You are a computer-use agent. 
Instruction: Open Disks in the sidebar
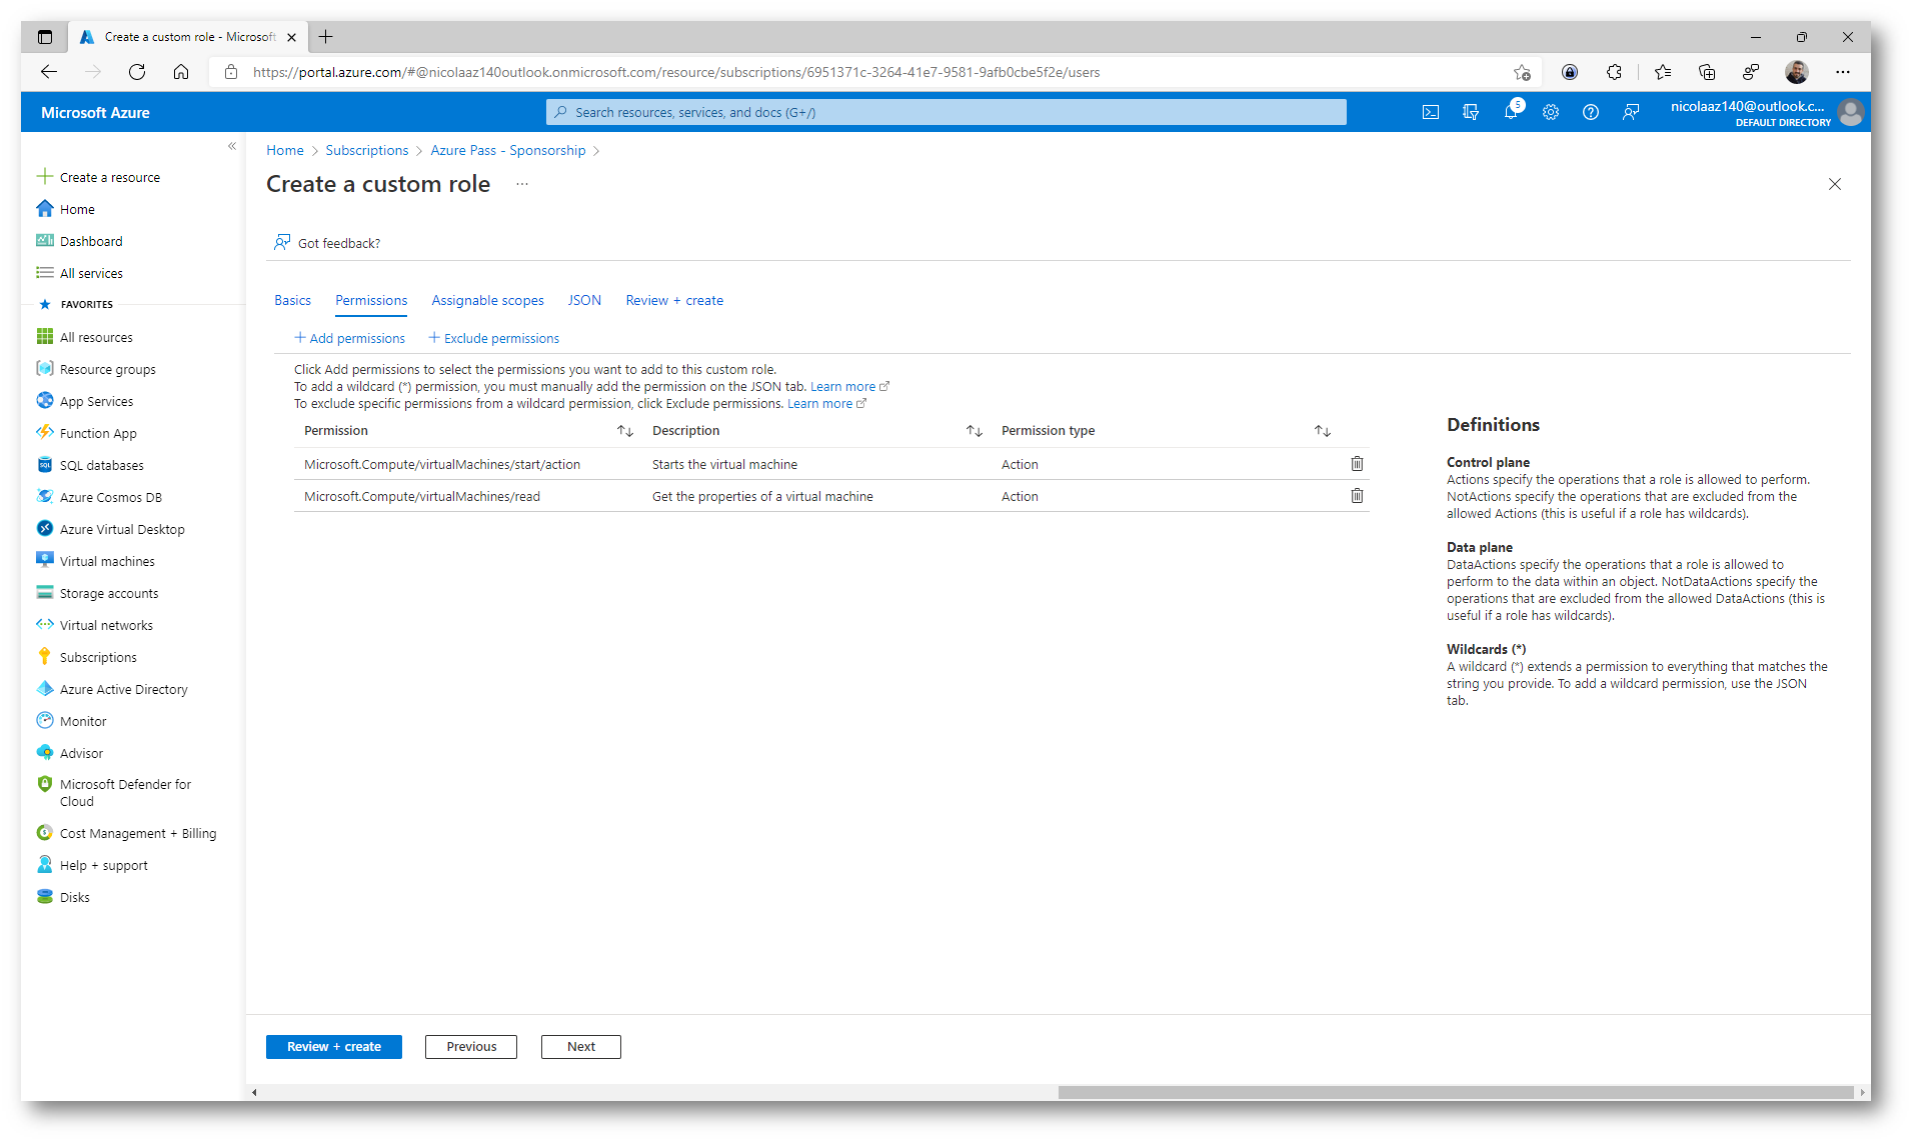63,897
